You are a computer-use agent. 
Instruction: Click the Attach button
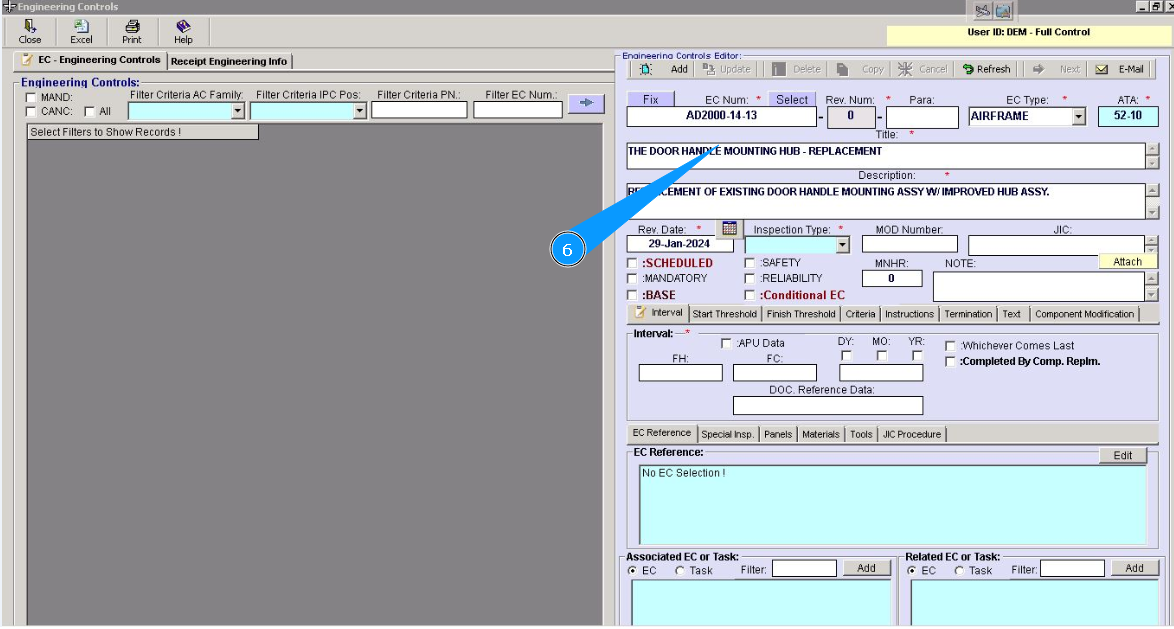(x=1127, y=261)
